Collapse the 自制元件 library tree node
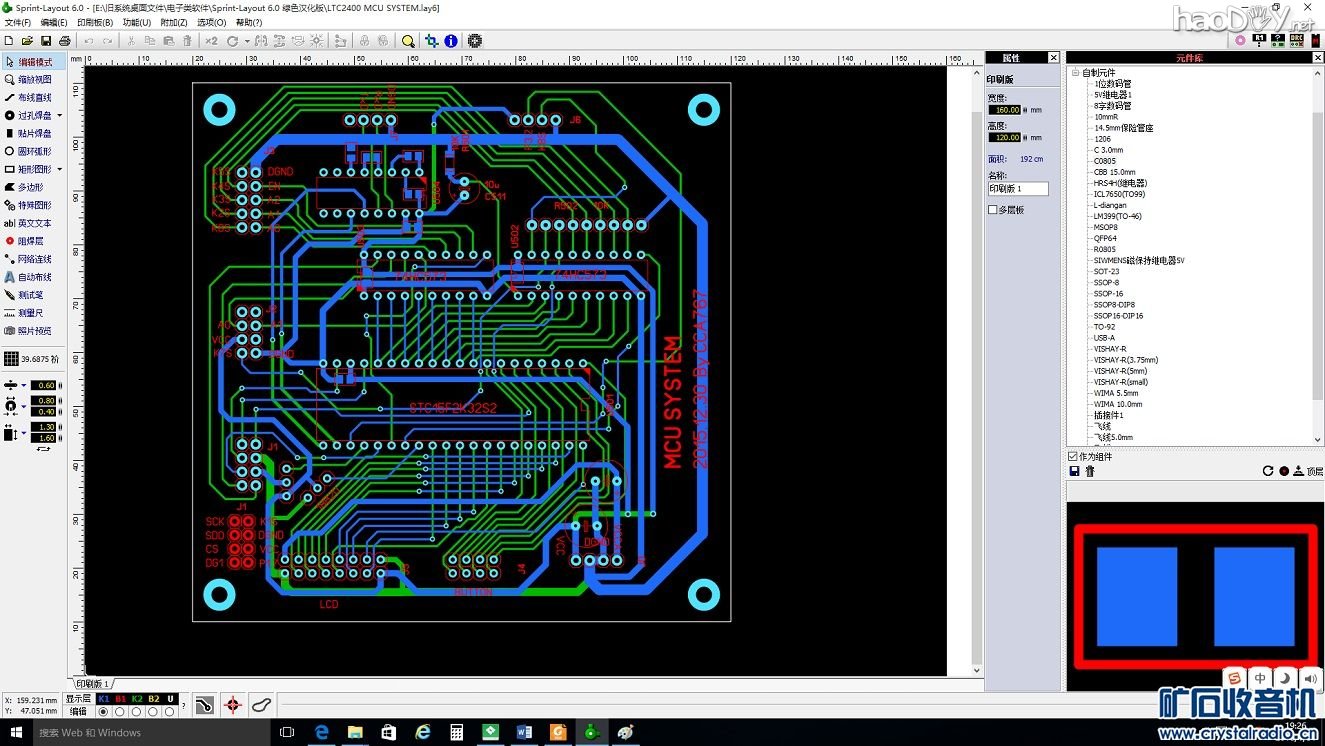 pyautogui.click(x=1075, y=73)
